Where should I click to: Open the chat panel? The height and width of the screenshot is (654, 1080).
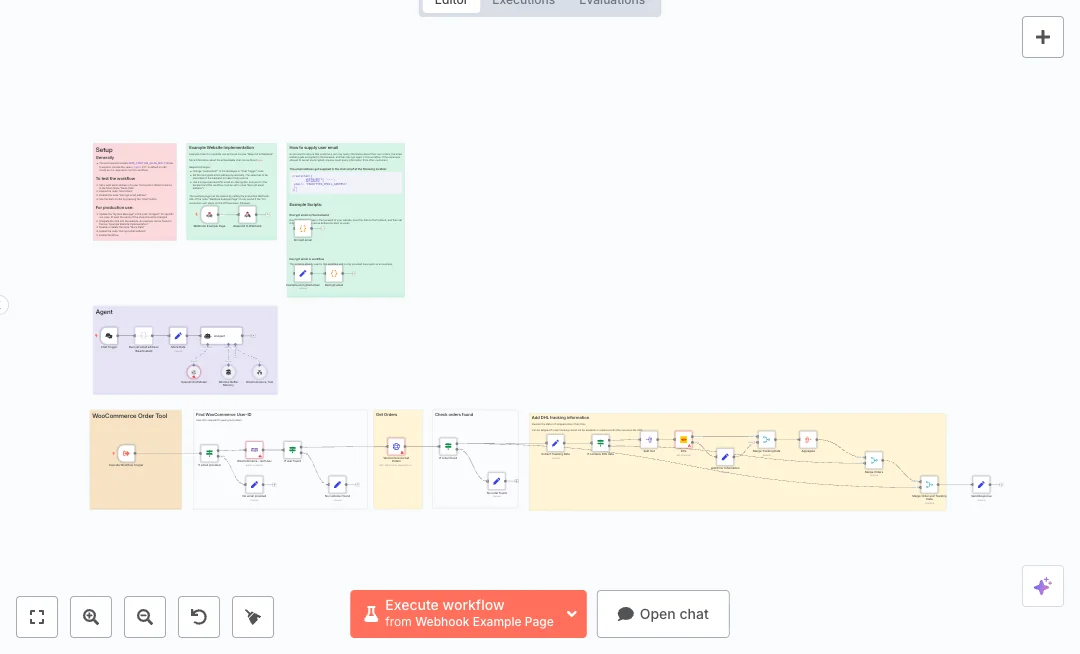[663, 614]
